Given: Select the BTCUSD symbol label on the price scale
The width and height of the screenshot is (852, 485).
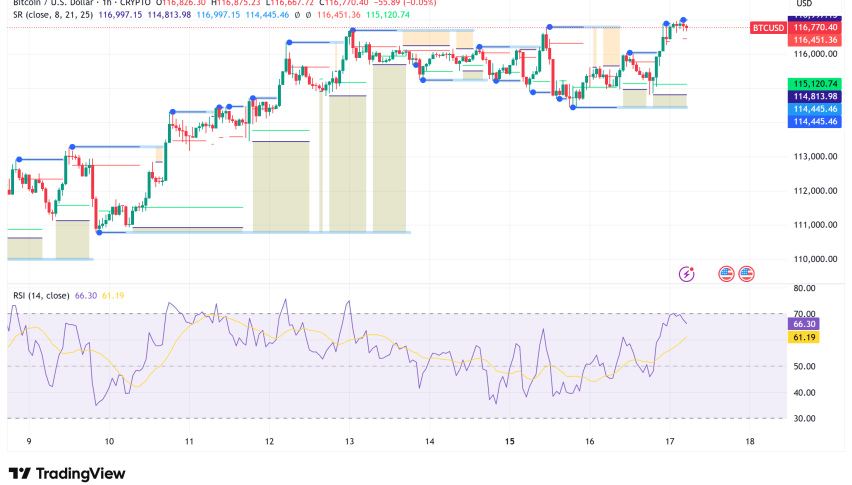Looking at the screenshot, I should [768, 28].
